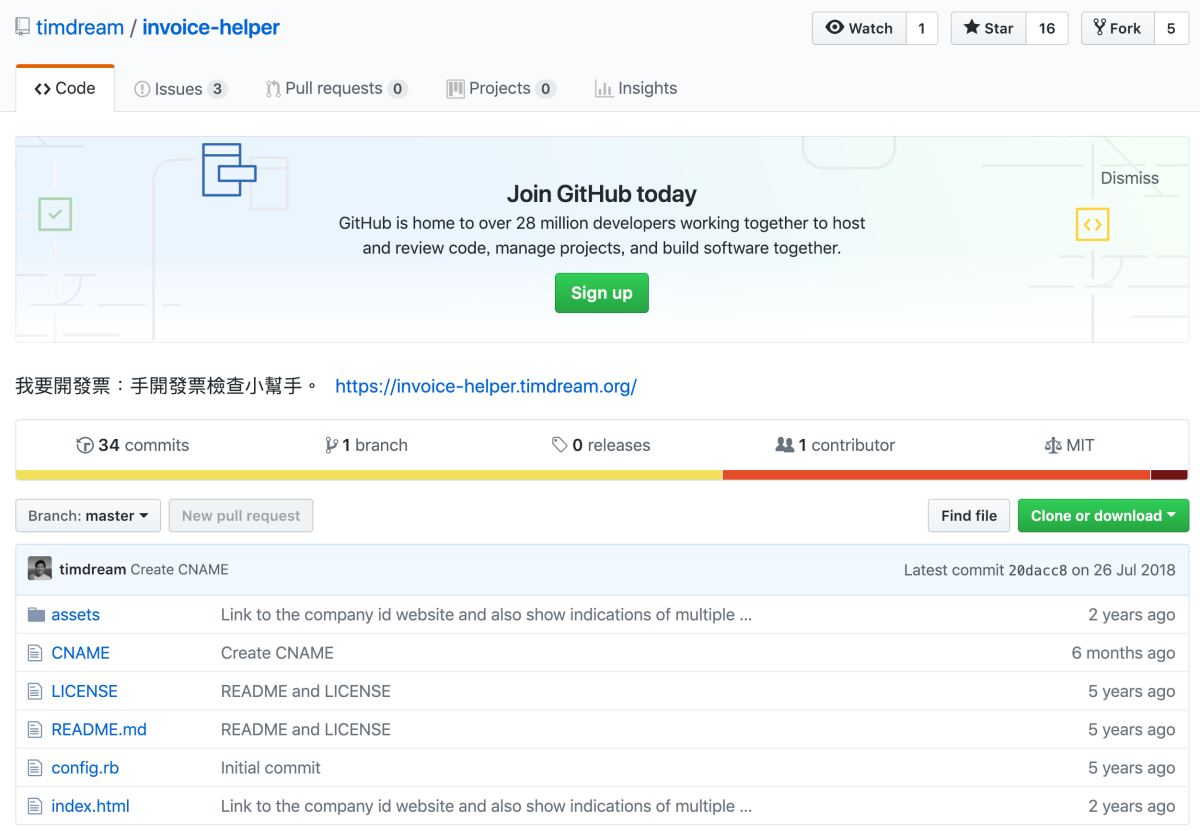Open the index.html file
This screenshot has height=831, width=1200.
91,806
